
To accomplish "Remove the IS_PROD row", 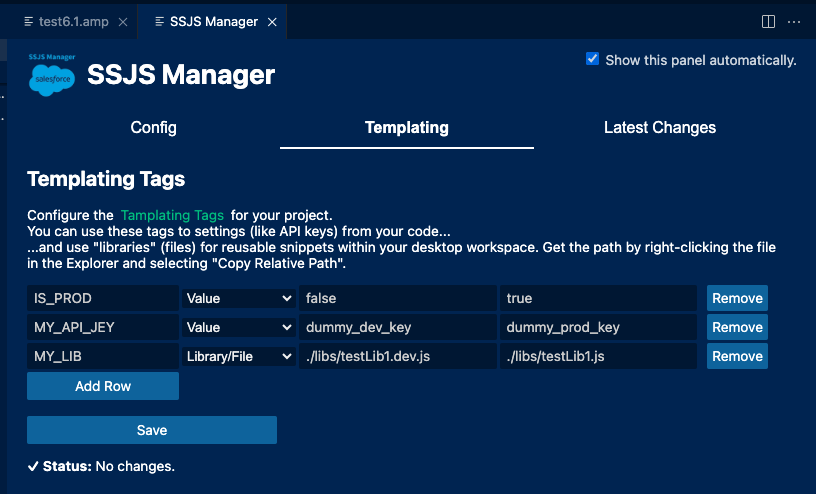I will click(x=737, y=298).
